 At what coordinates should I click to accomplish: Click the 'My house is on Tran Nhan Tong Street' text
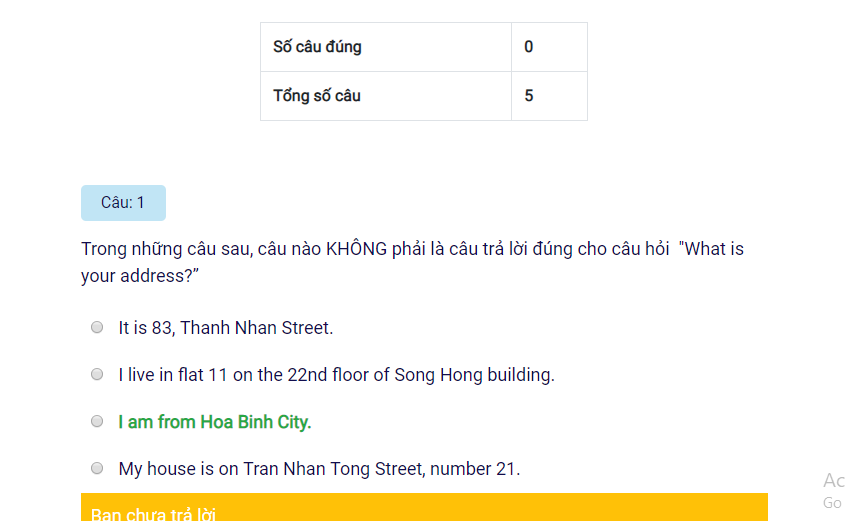[x=319, y=468]
